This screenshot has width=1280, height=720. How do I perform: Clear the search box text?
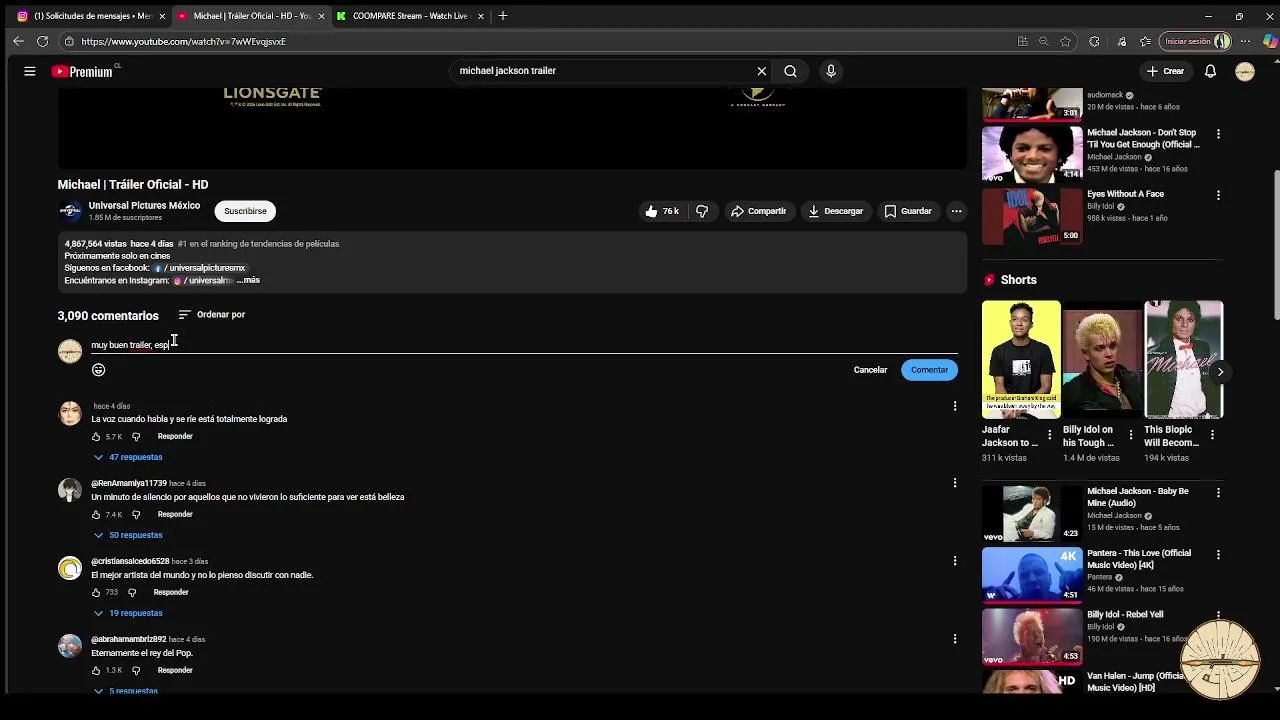coord(761,71)
